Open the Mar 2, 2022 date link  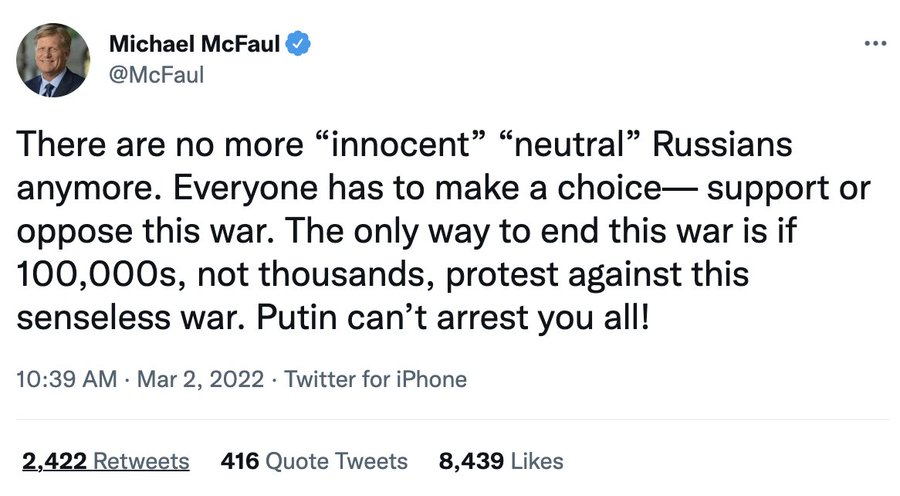[200, 379]
